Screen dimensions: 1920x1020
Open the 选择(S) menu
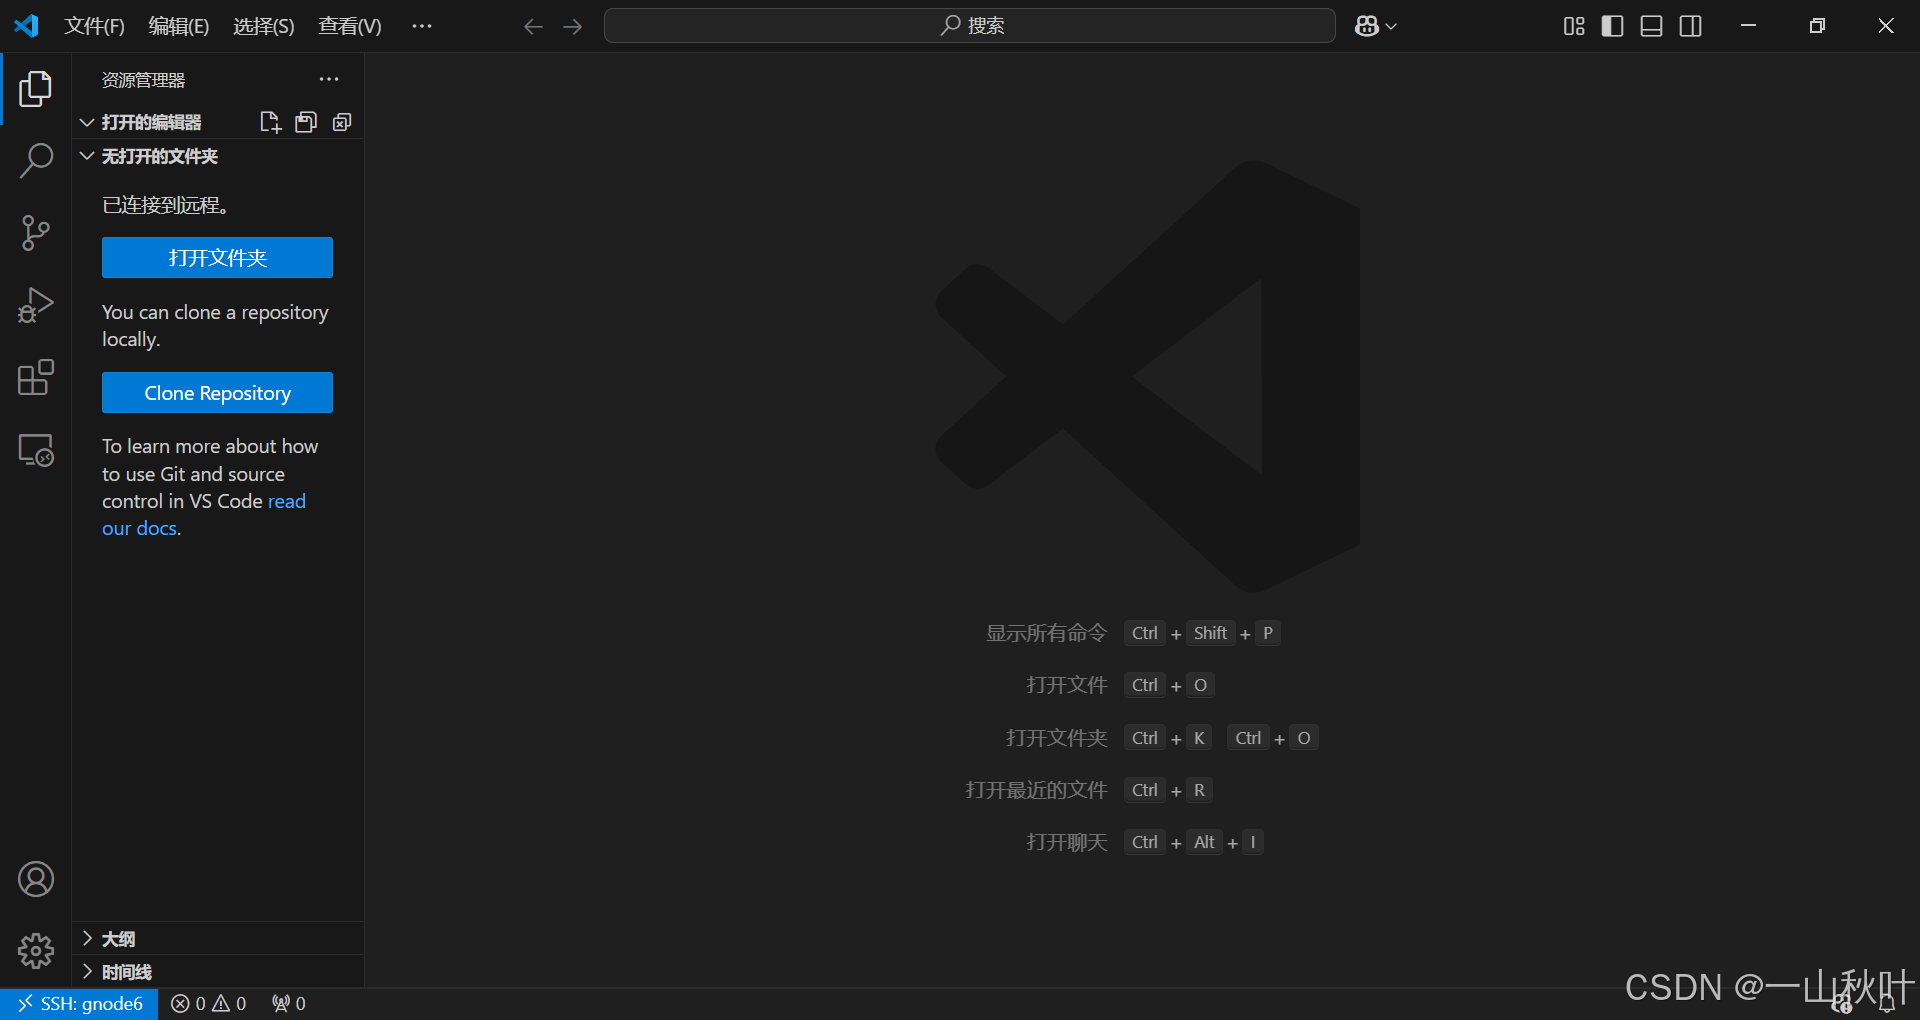(264, 26)
